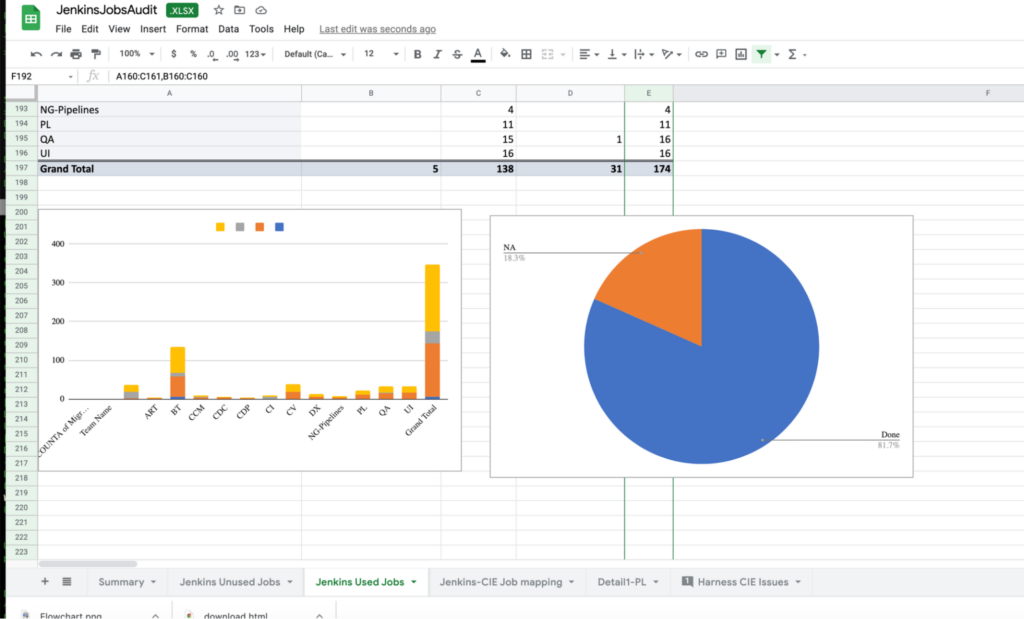Click the Move to folder icon
The image size is (1024, 619).
tap(240, 10)
